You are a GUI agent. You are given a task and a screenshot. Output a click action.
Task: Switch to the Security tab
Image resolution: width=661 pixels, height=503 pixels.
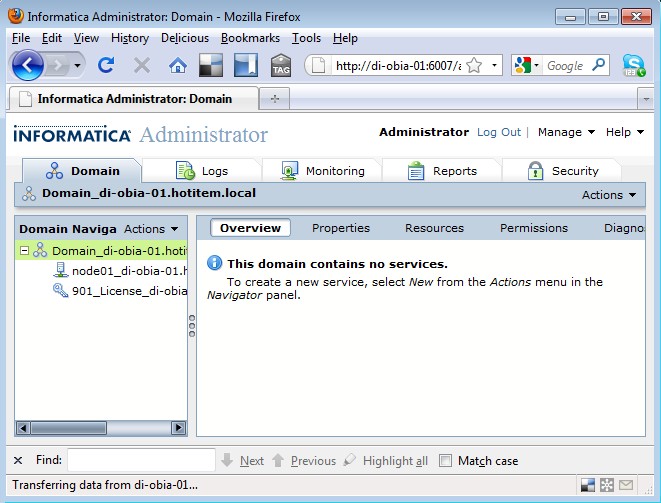(562, 171)
